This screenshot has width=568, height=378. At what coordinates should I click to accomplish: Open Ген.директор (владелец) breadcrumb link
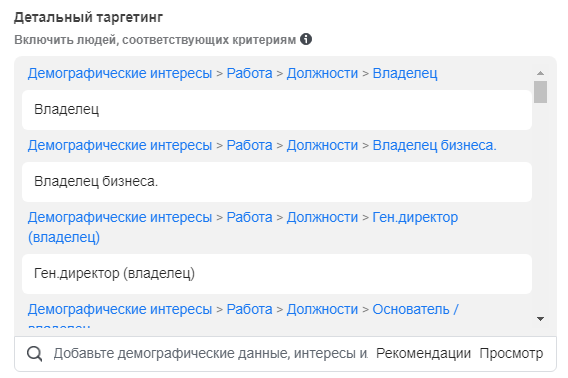pos(415,217)
